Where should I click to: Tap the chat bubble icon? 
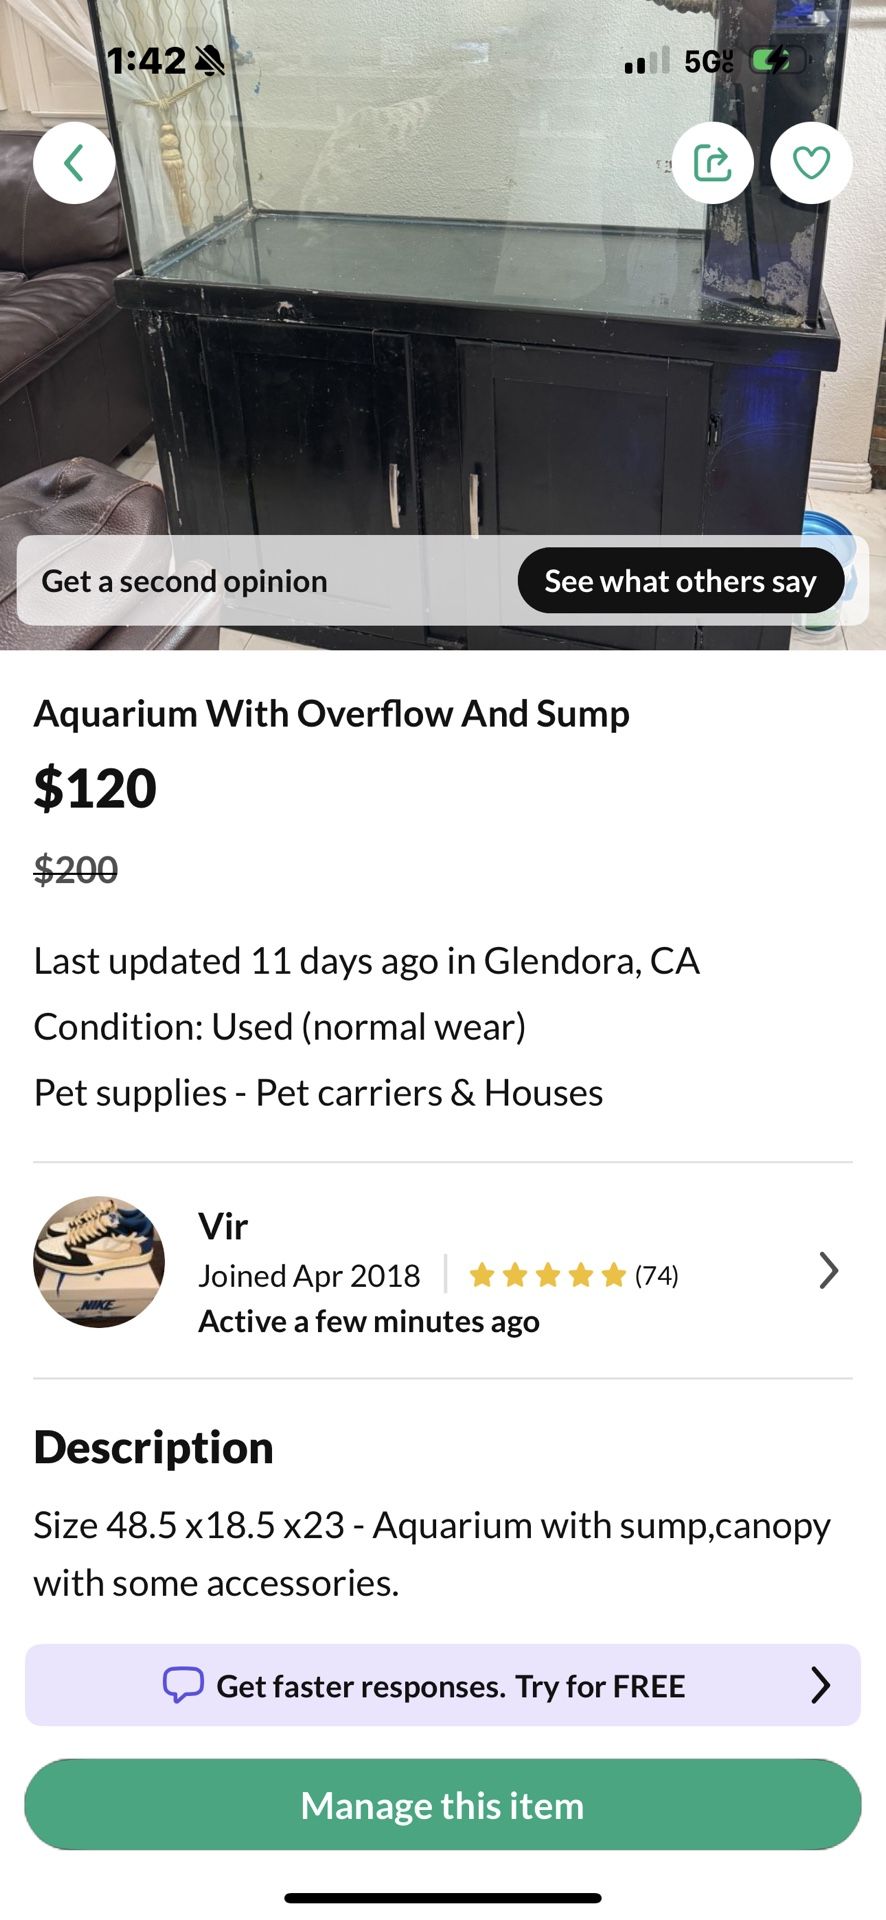tap(183, 1685)
